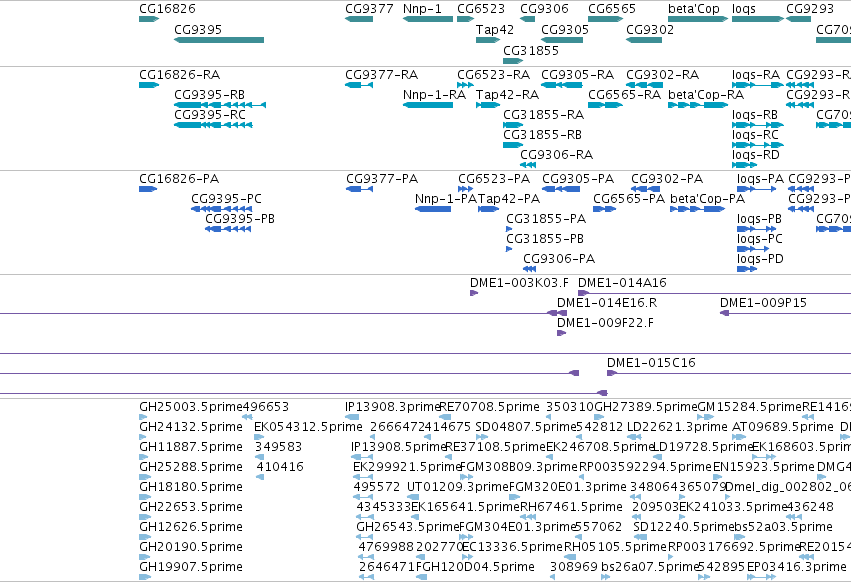
Task: Click the Nnp-1 gene arrow
Action: pos(428,19)
